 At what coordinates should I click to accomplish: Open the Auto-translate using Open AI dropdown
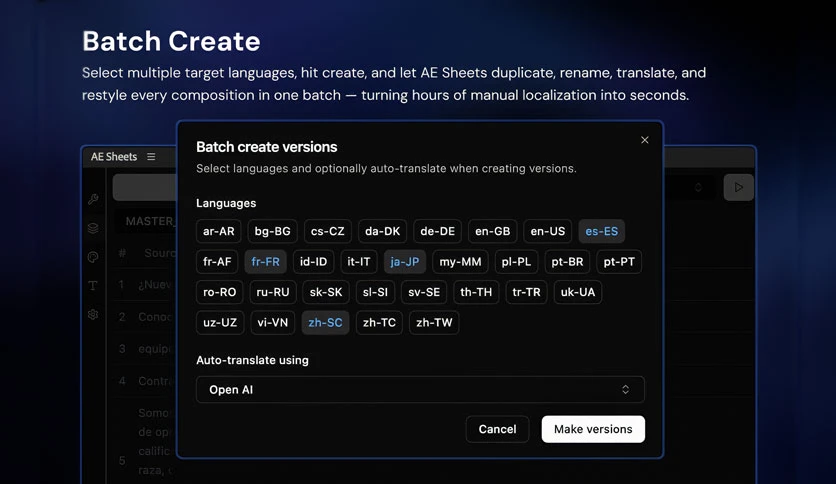[x=420, y=390]
